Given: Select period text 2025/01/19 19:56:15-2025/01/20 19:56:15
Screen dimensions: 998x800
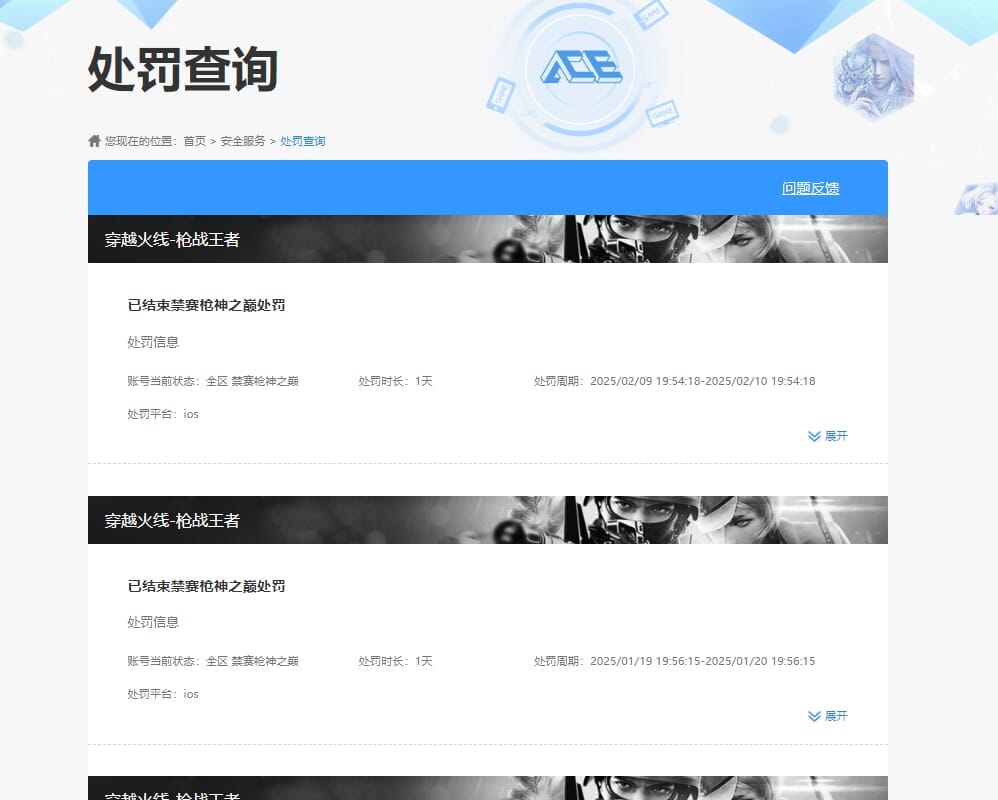Looking at the screenshot, I should pos(703,661).
